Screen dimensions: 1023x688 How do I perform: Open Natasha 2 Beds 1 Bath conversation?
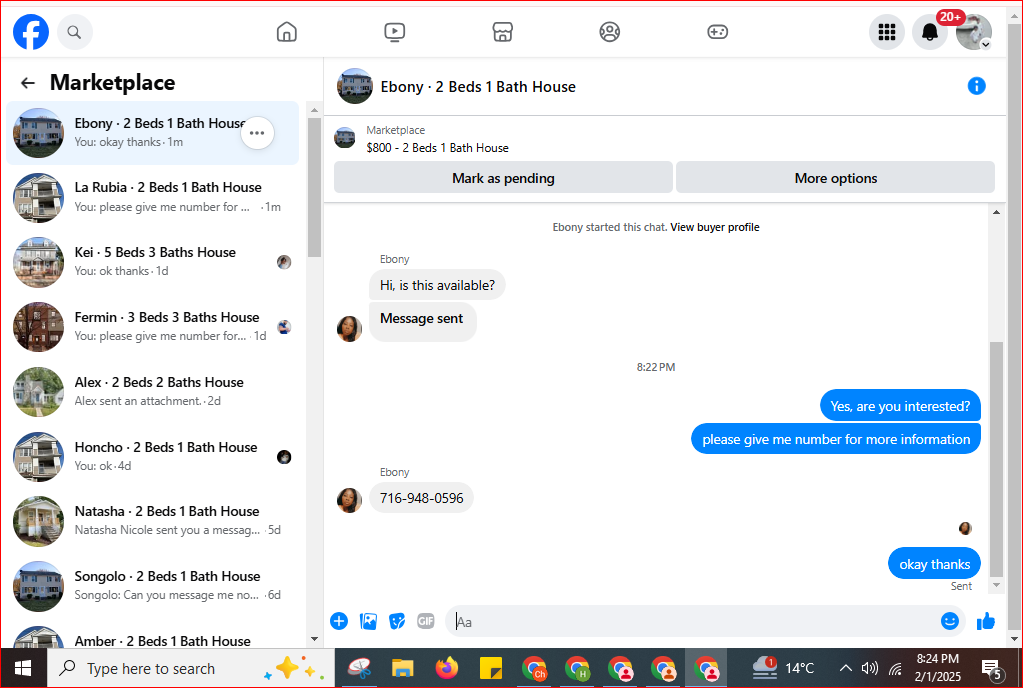153,521
